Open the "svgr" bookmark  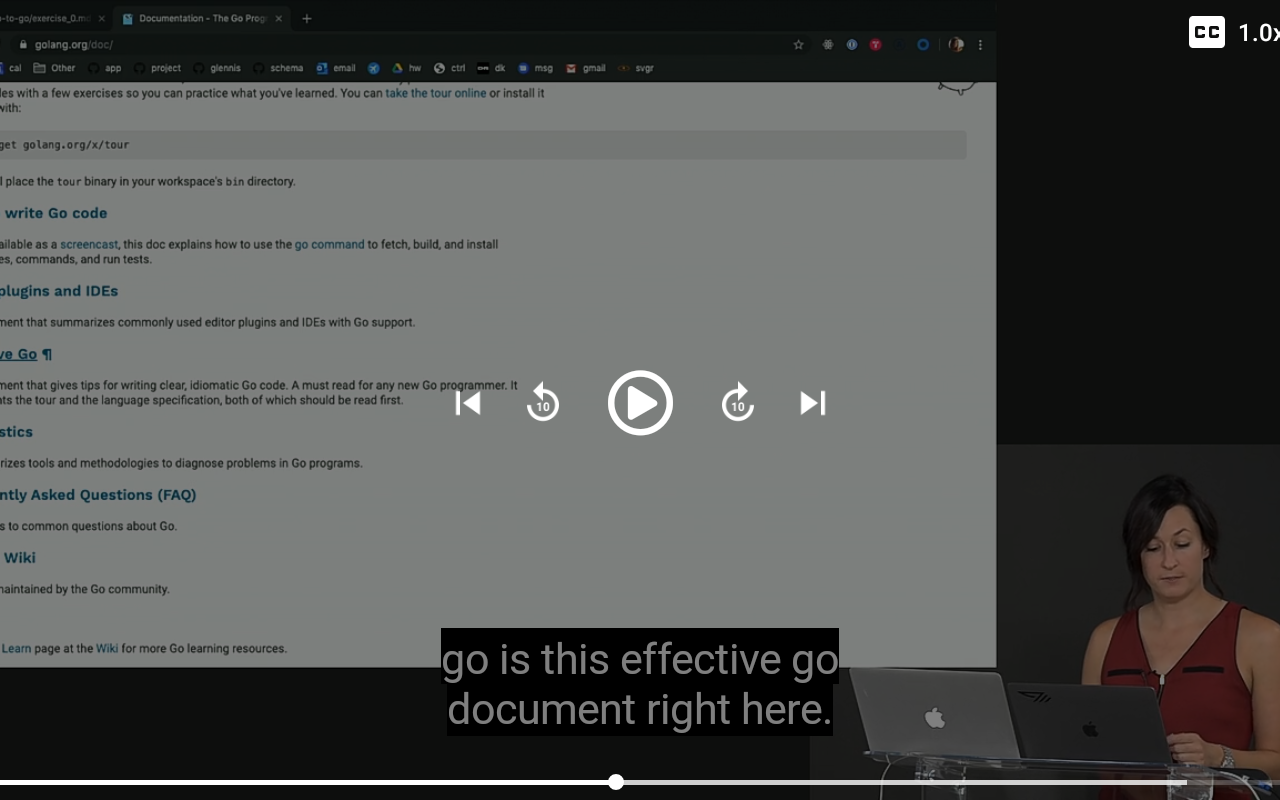coord(641,68)
